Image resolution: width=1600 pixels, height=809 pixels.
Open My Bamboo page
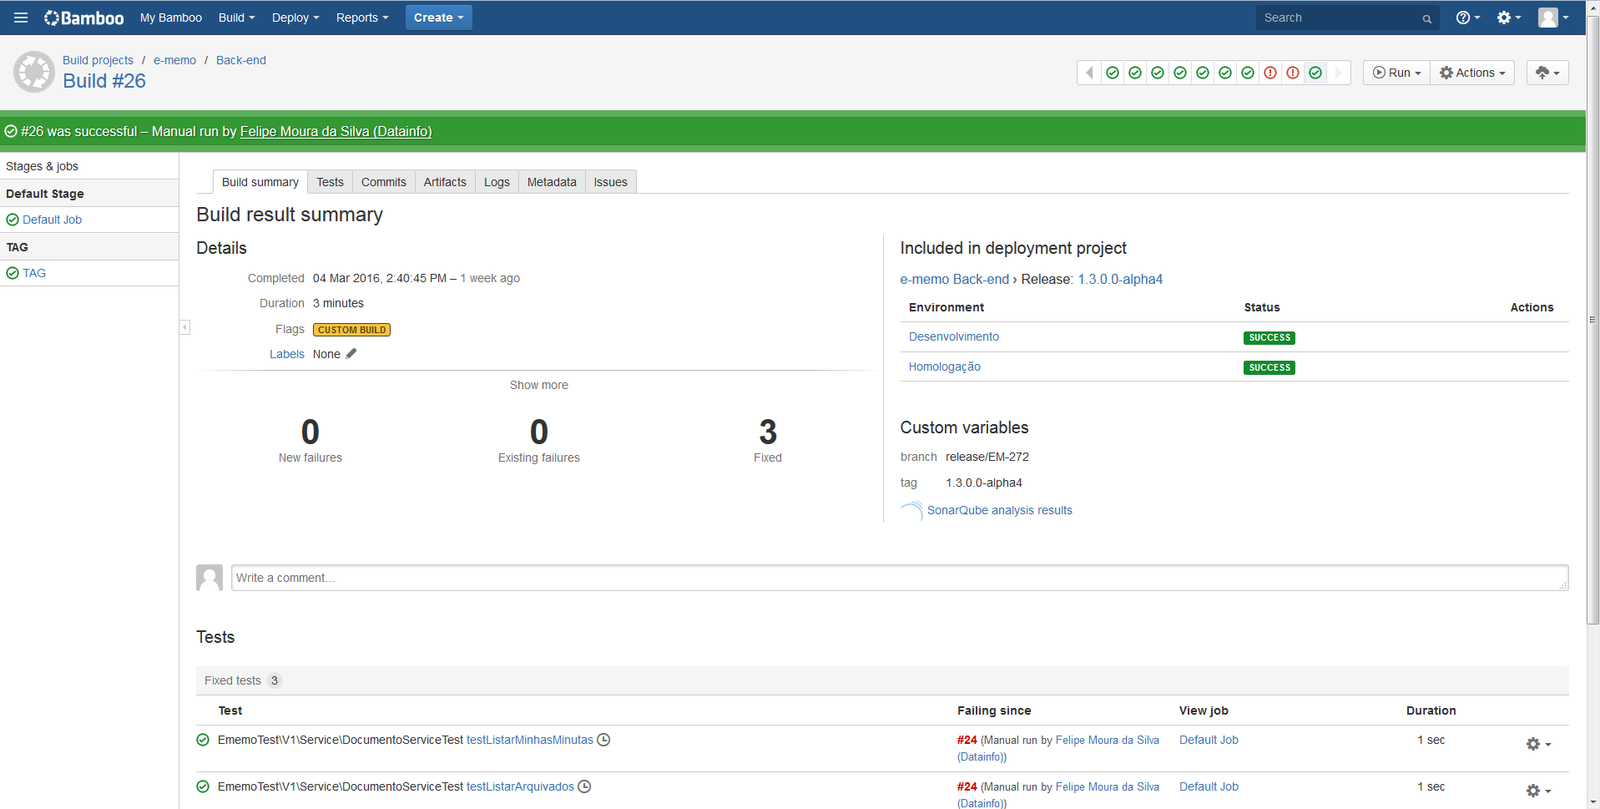(171, 18)
